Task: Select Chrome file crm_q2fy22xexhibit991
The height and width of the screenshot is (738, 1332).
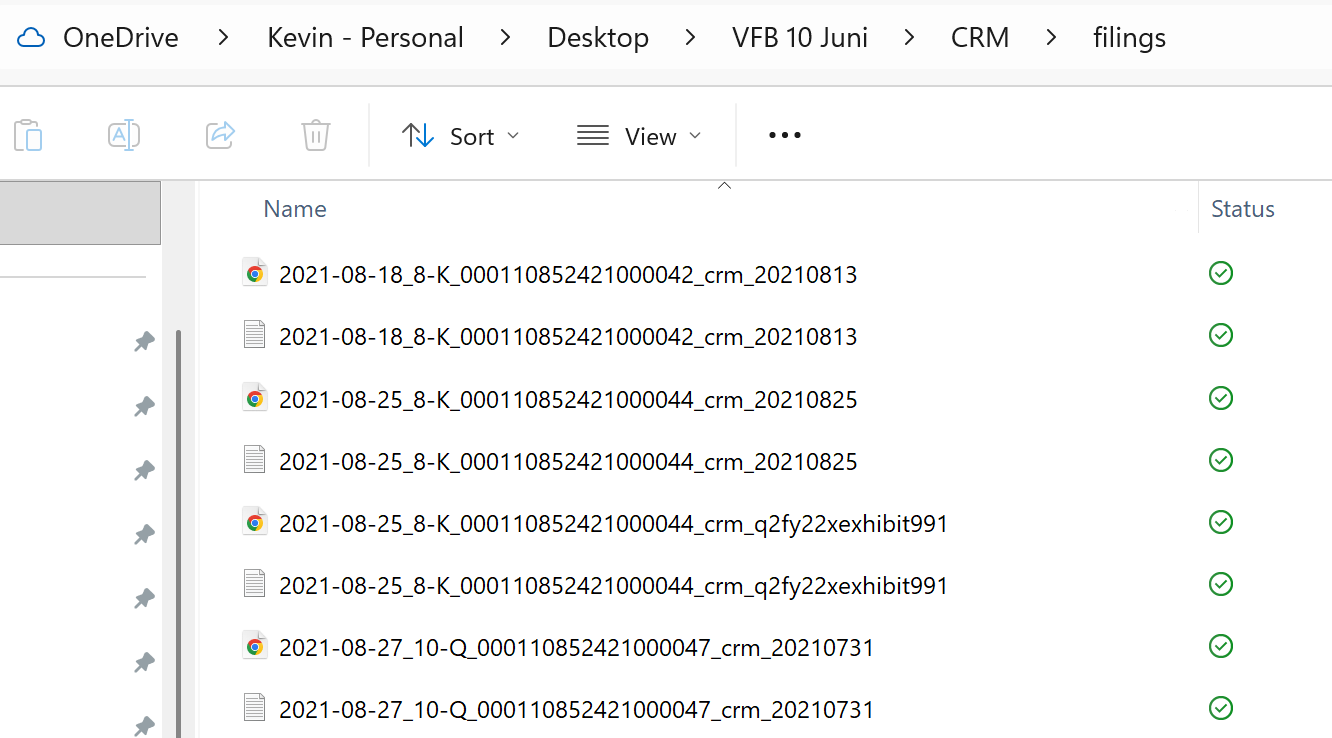Action: coord(596,523)
